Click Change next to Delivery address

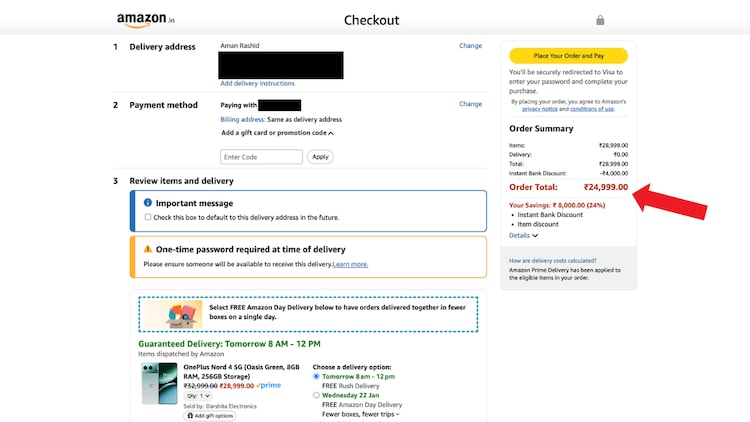470,46
